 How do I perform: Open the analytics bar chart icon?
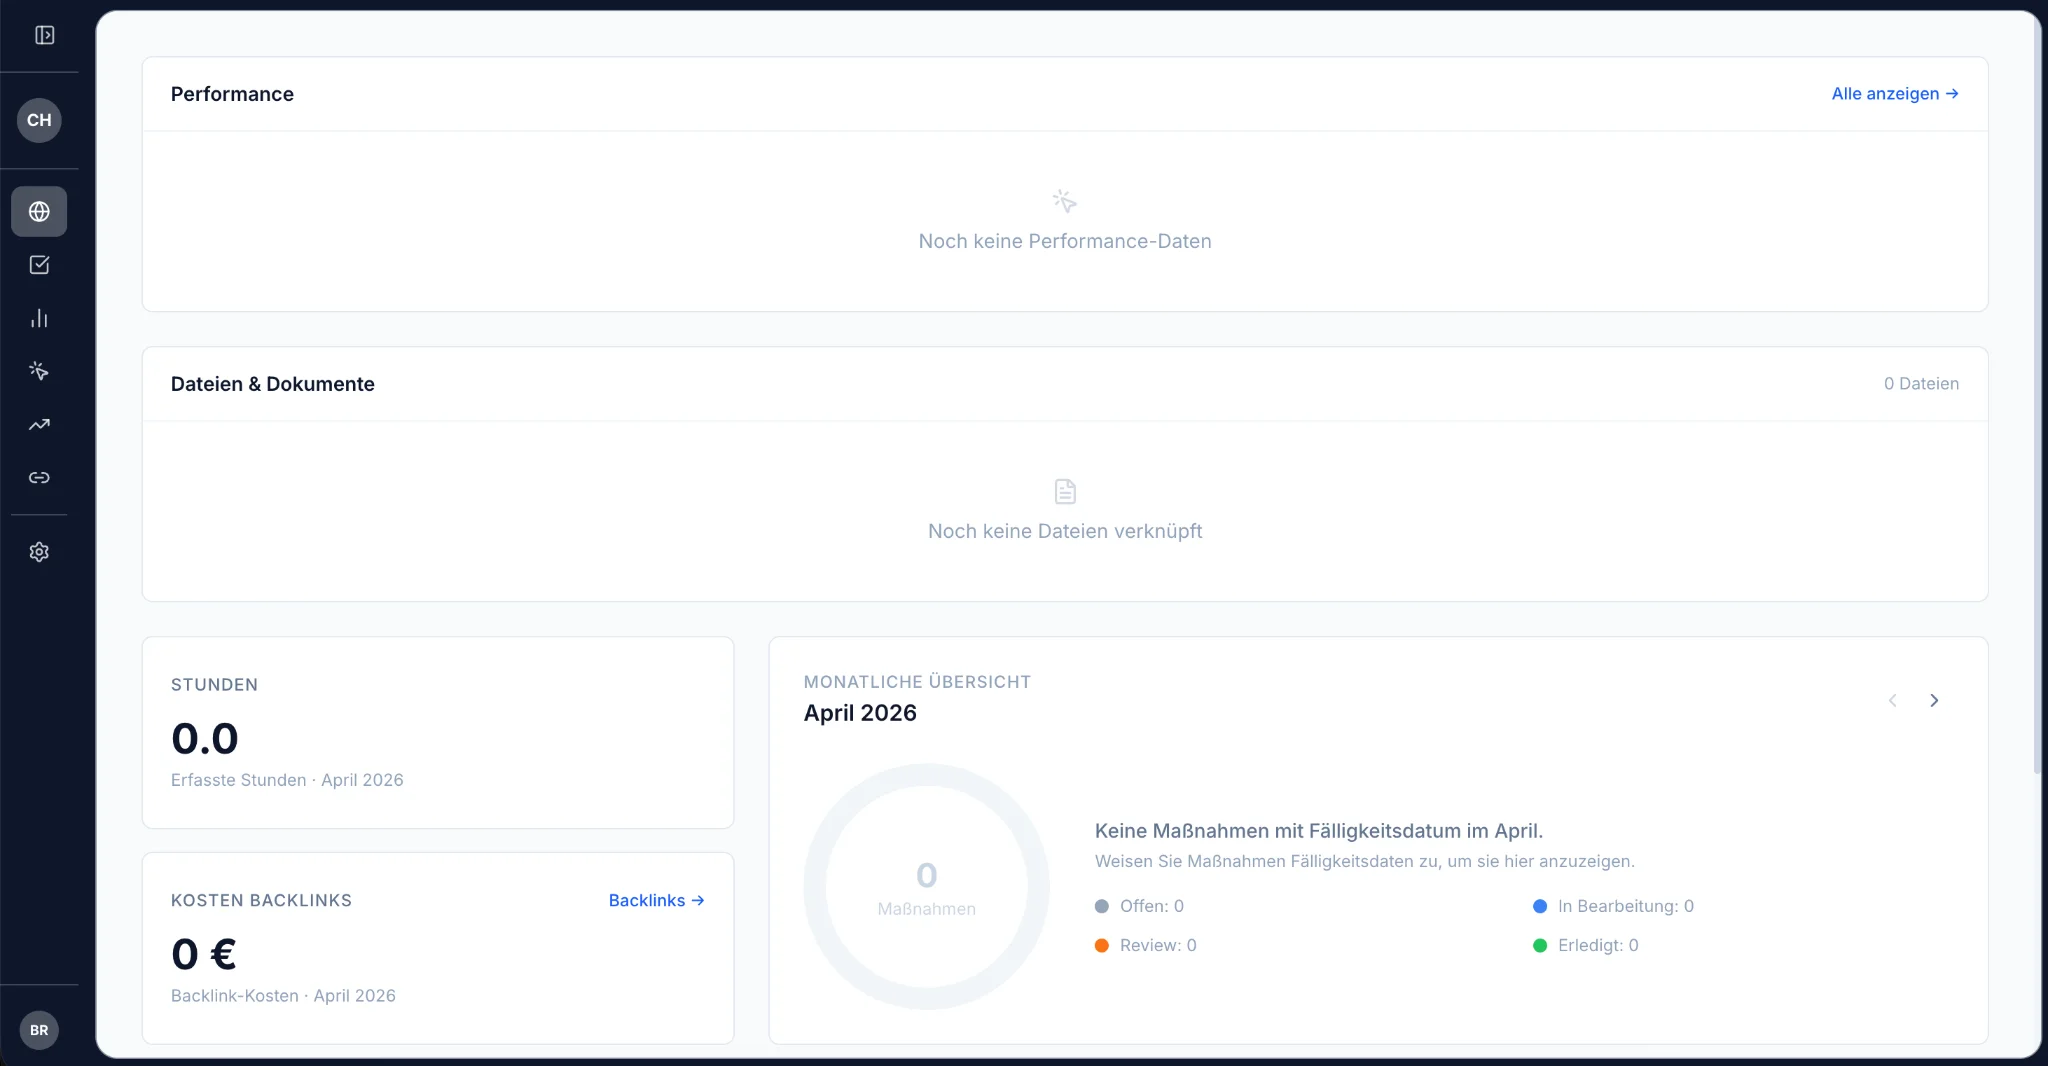(39, 318)
